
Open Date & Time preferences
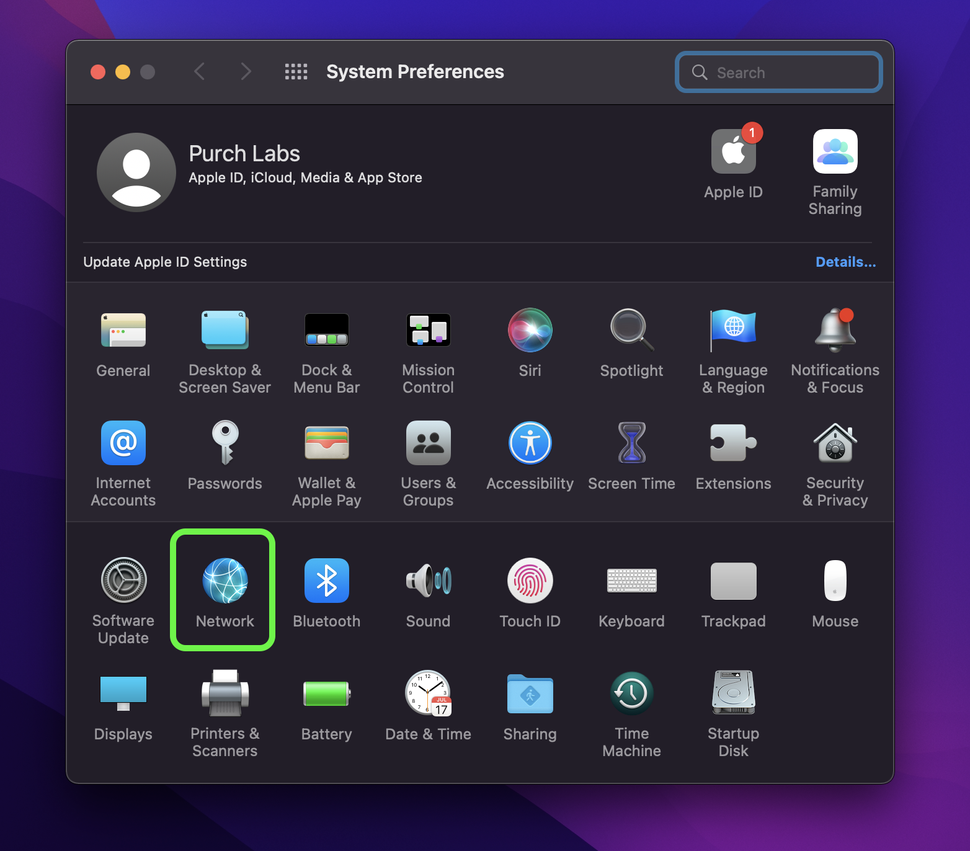pos(428,706)
